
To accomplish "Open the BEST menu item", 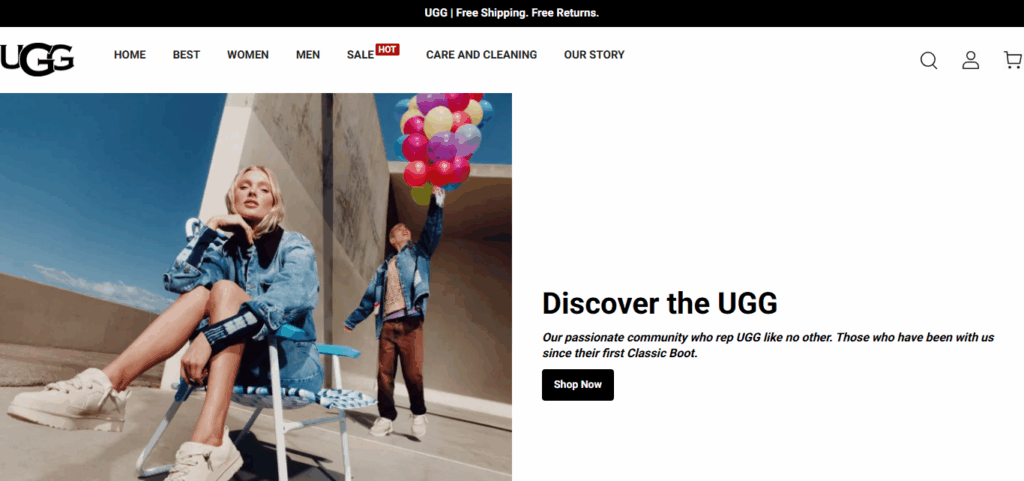I will point(186,55).
